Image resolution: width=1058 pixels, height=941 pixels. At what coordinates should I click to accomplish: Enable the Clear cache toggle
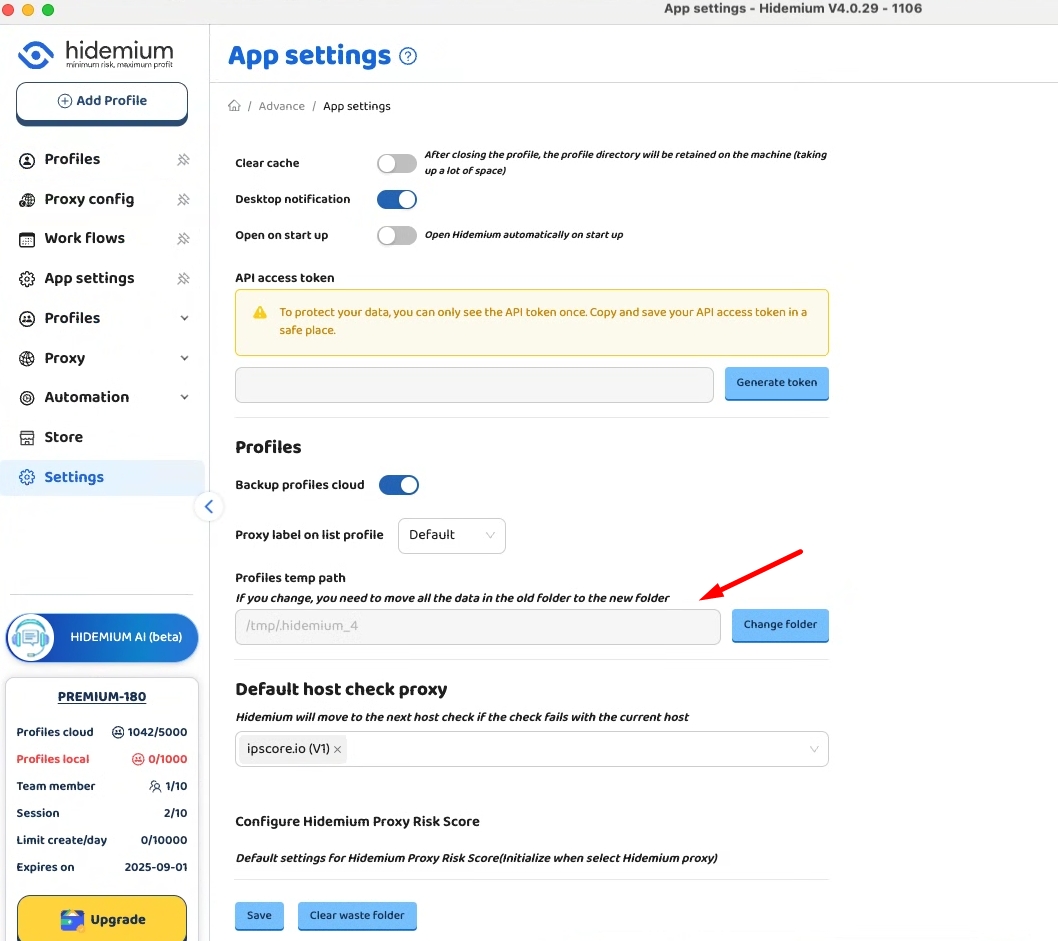pyautogui.click(x=396, y=163)
